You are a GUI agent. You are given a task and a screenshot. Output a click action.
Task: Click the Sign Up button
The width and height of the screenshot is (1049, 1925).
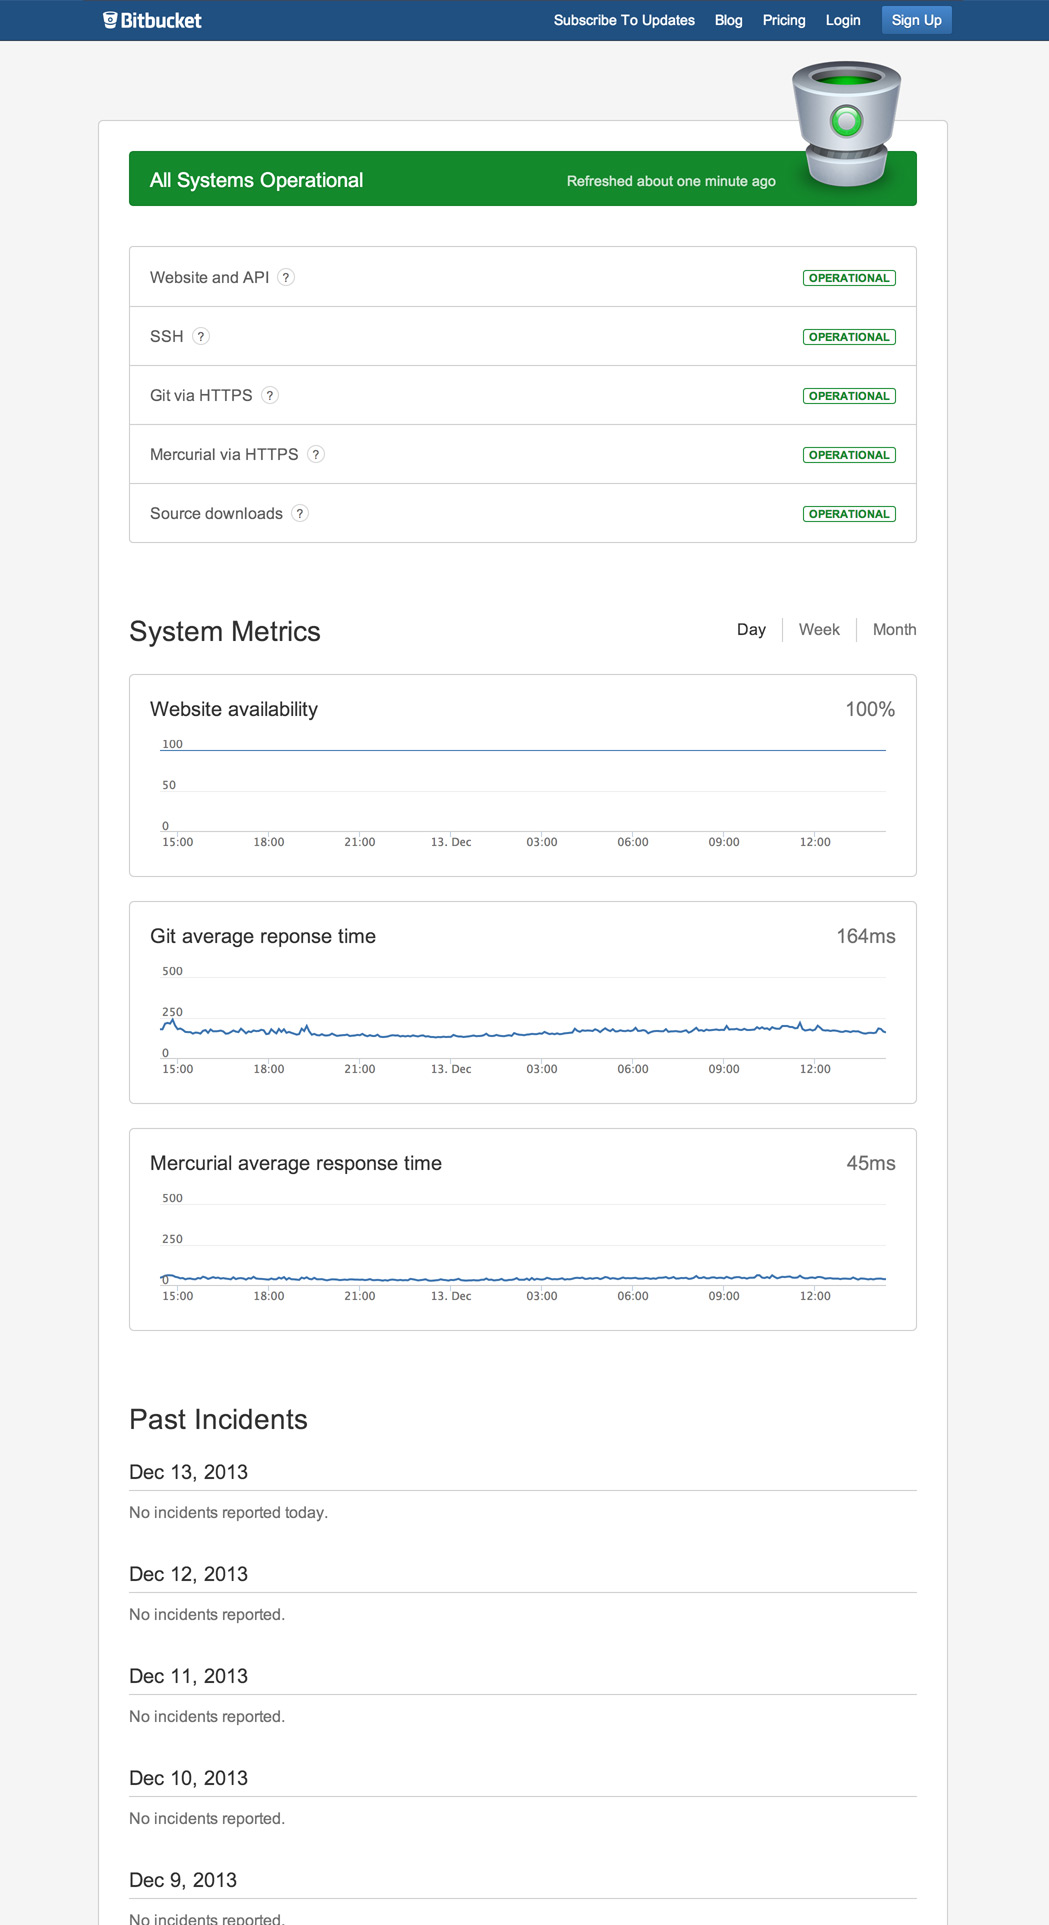click(915, 19)
